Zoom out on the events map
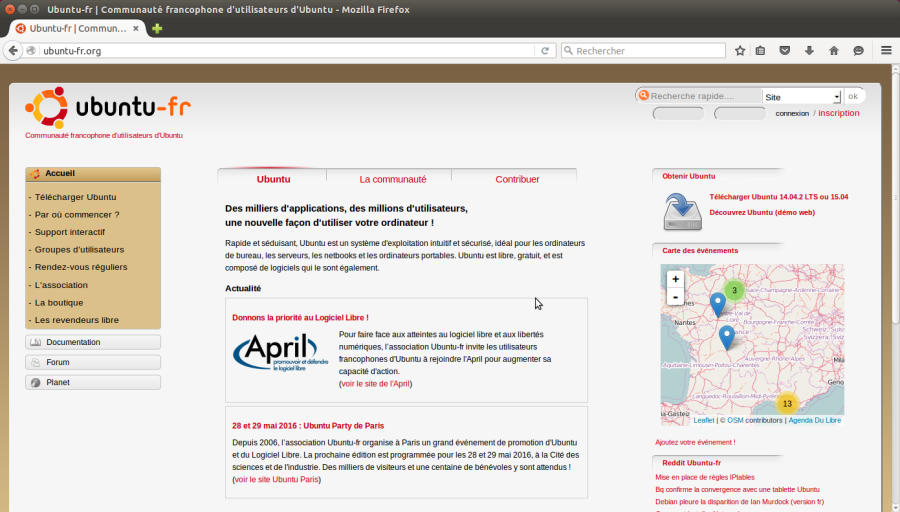This screenshot has width=900, height=512. coord(676,297)
